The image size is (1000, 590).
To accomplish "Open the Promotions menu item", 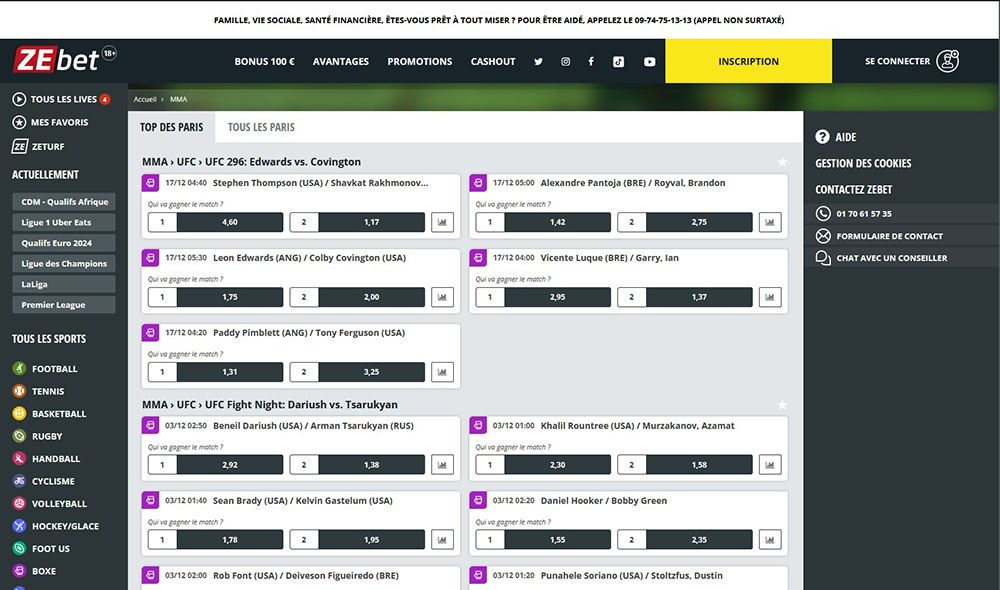I will [x=419, y=62].
